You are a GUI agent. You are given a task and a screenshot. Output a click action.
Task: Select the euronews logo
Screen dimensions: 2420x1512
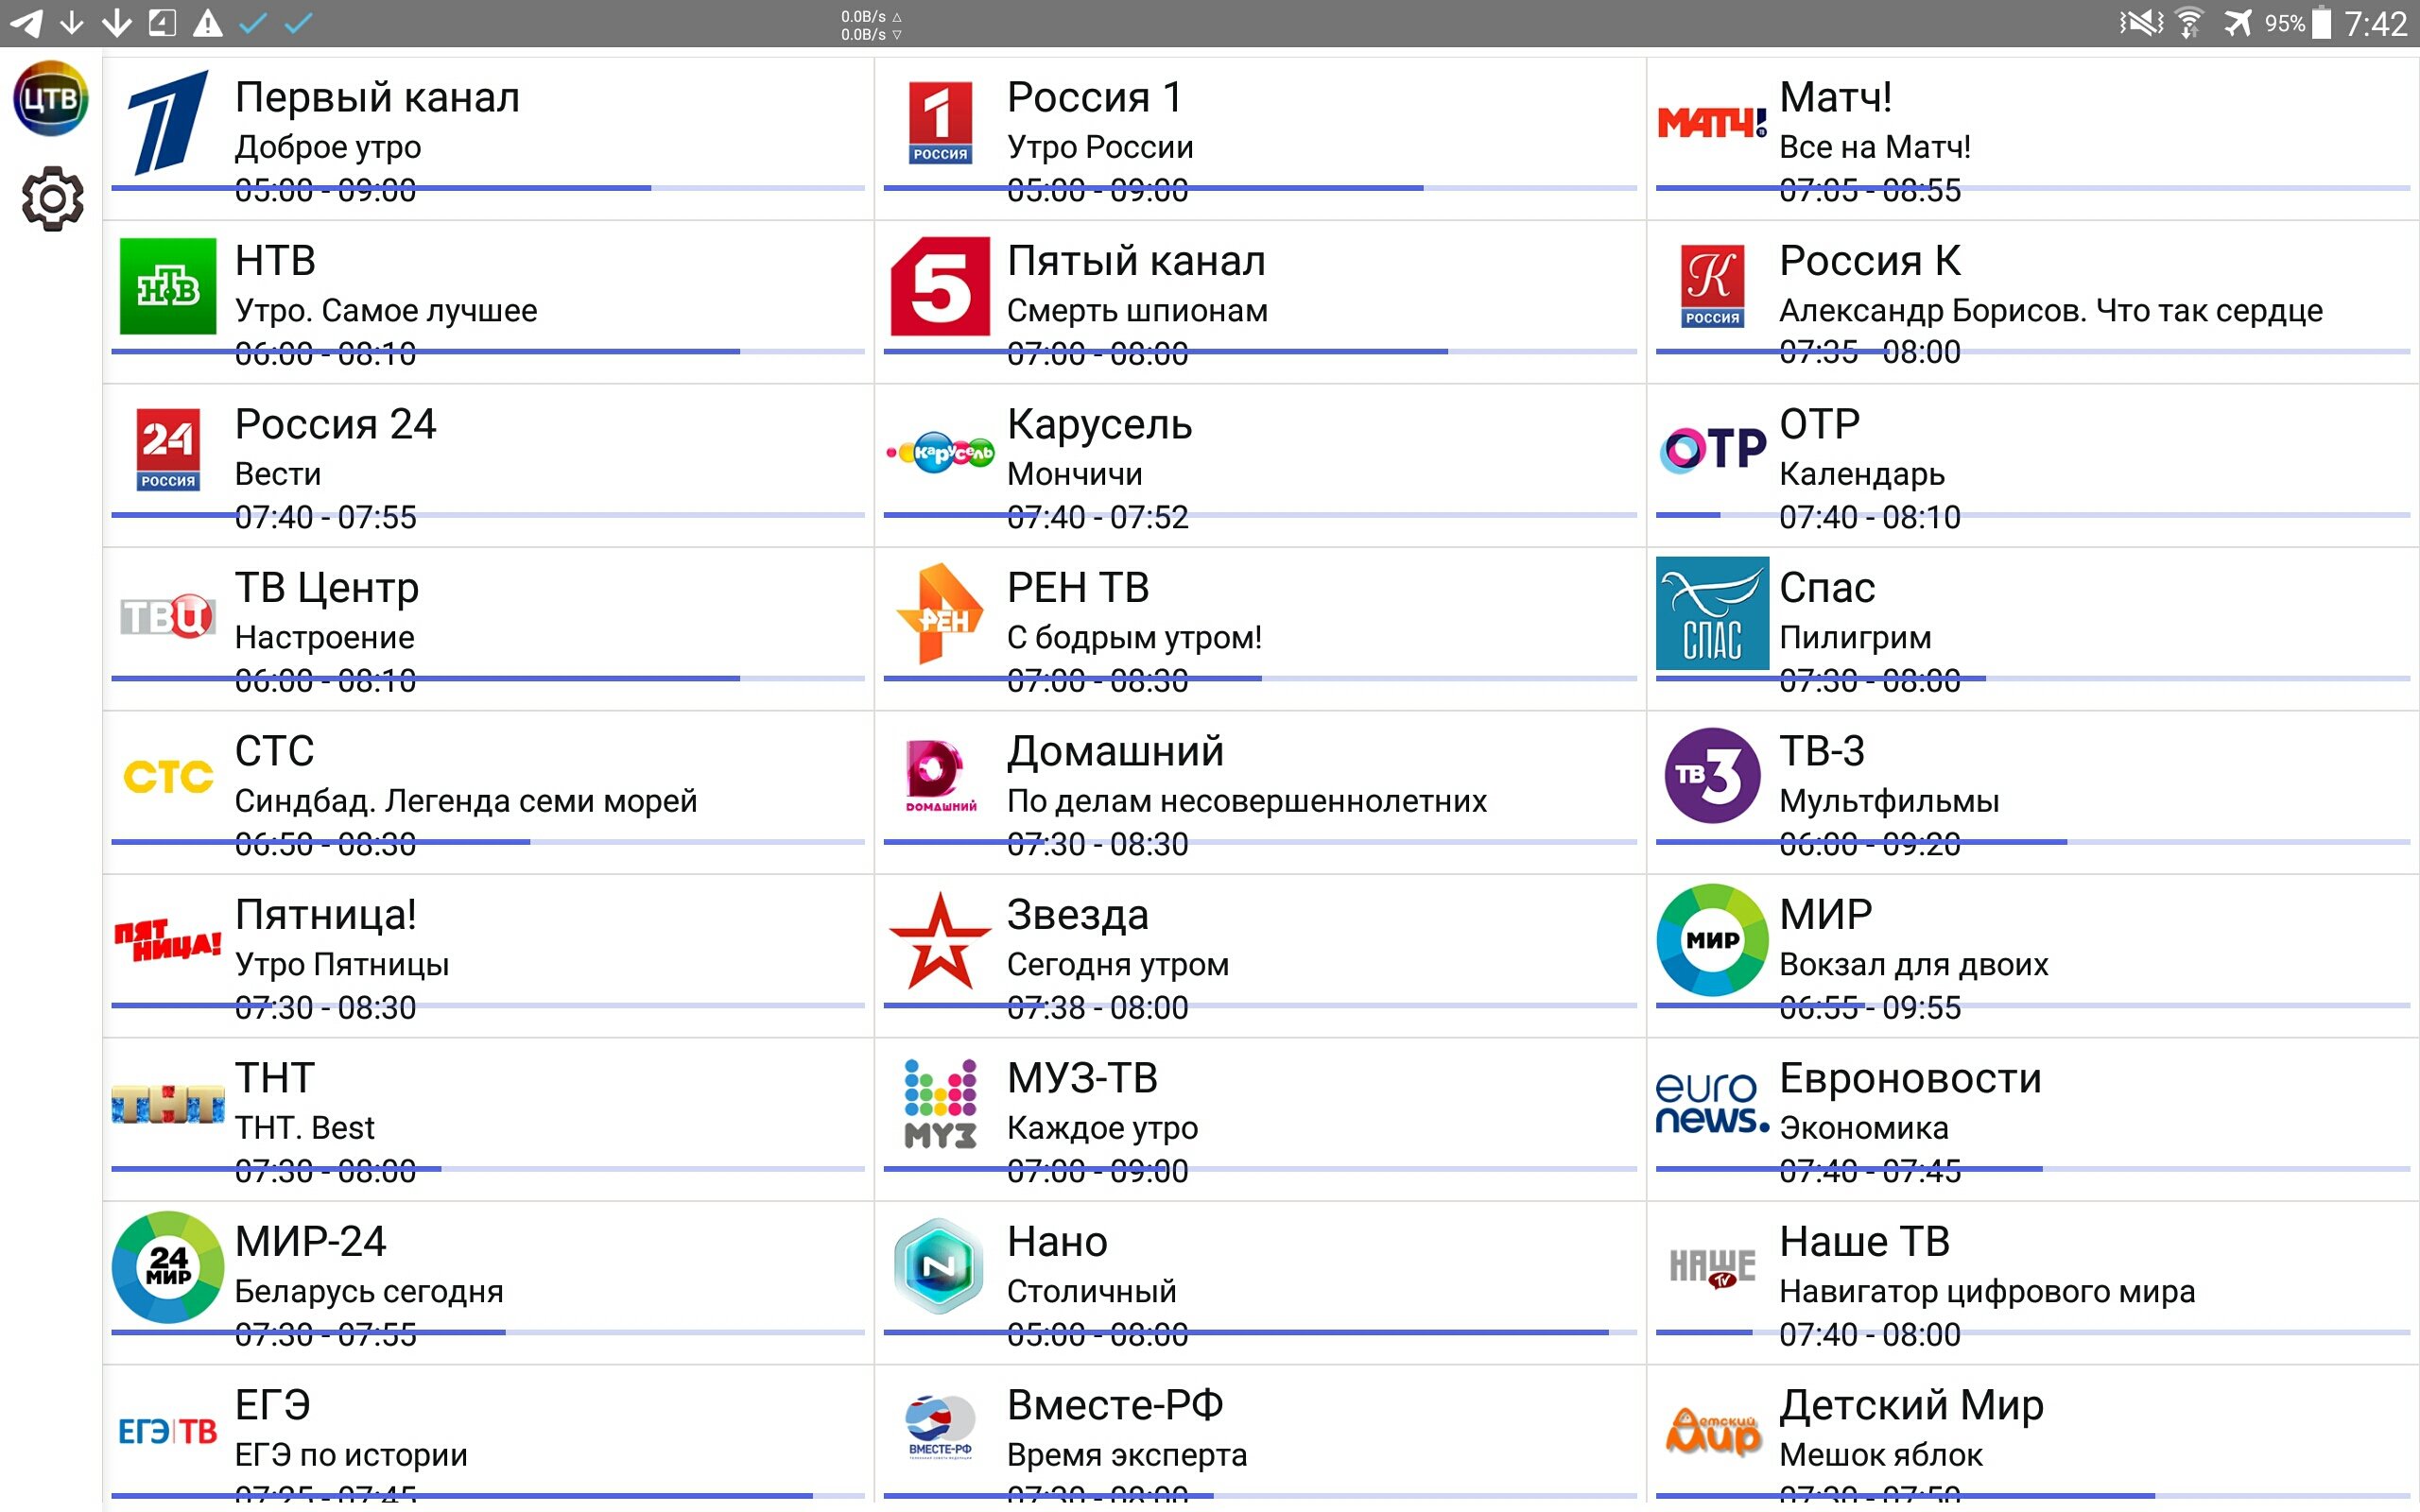(x=1712, y=1104)
